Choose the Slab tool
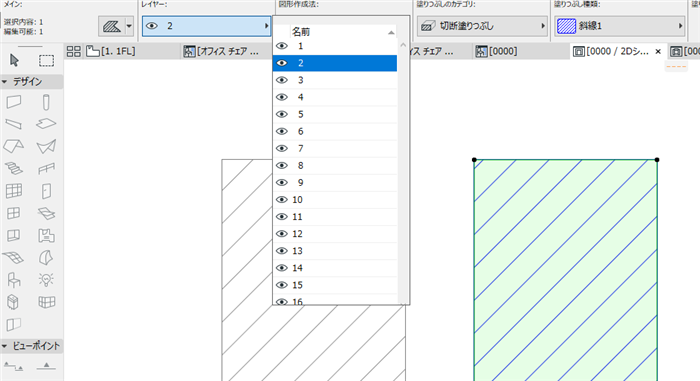Screen dimensions: 700x381 tap(46, 124)
